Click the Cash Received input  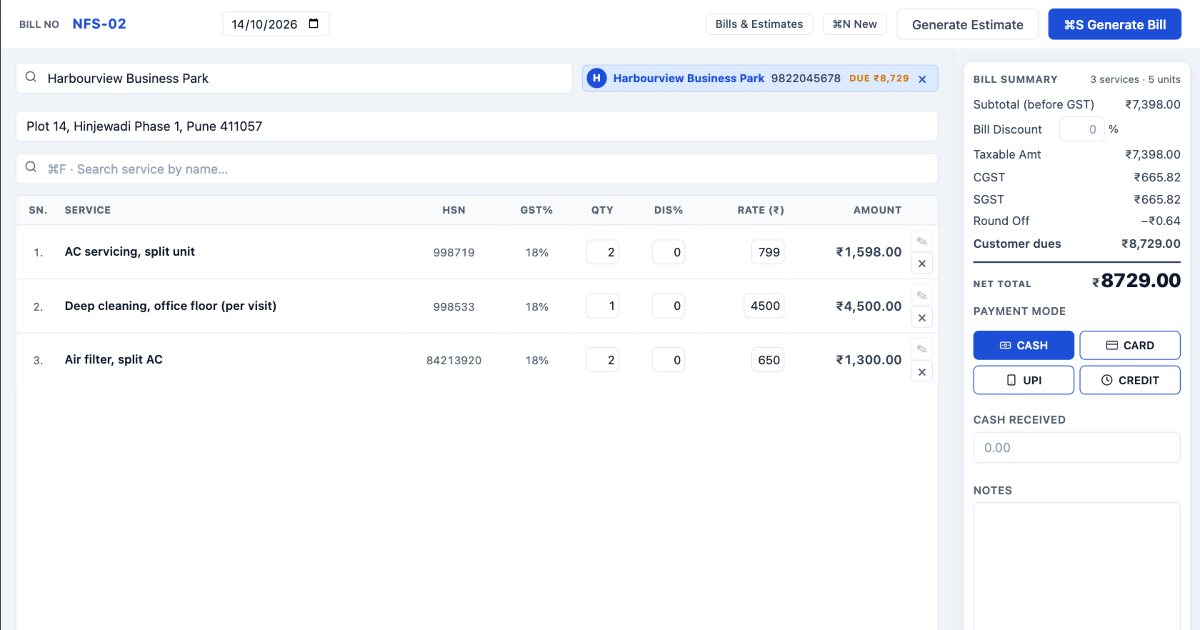tap(1077, 447)
